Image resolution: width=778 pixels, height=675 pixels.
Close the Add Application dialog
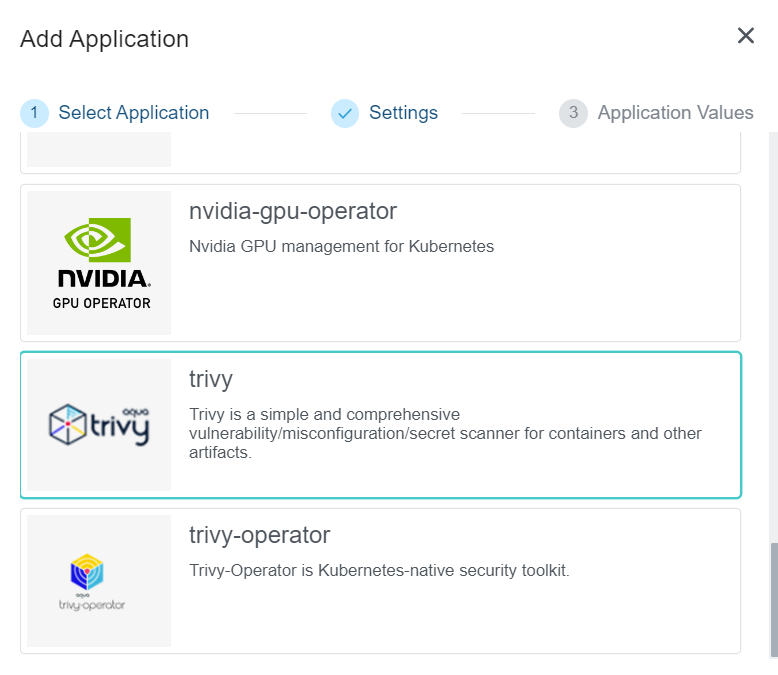(x=745, y=37)
